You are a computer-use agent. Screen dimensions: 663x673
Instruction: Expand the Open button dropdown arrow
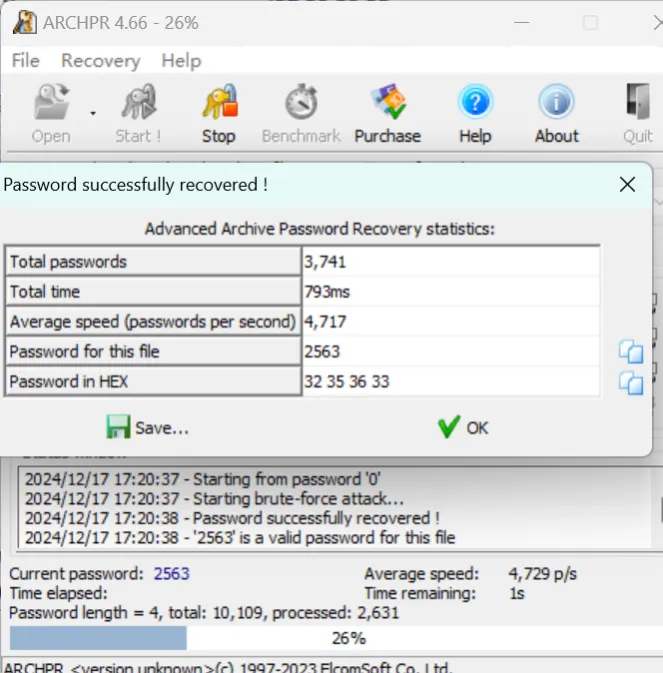point(93,113)
